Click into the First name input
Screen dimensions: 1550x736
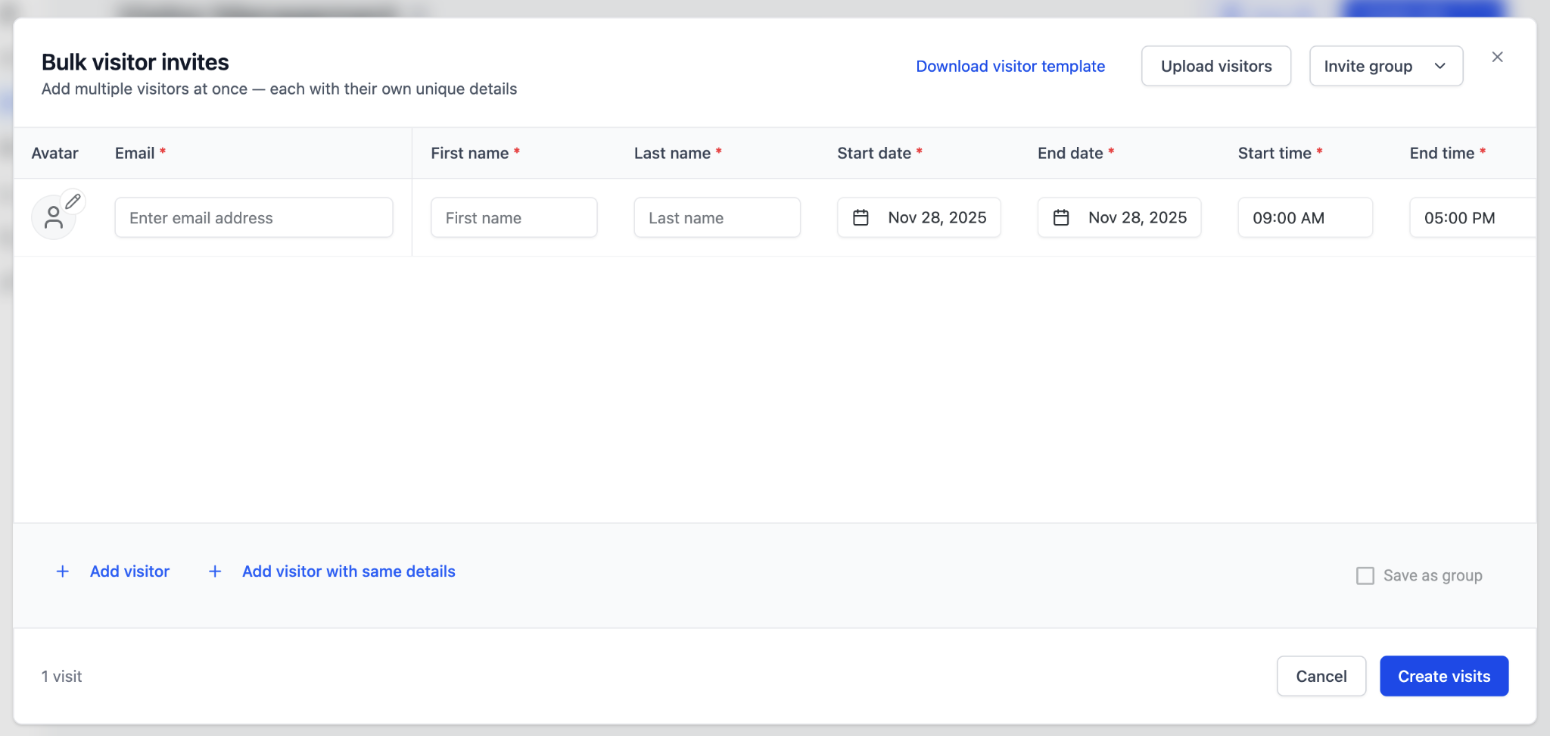point(514,218)
